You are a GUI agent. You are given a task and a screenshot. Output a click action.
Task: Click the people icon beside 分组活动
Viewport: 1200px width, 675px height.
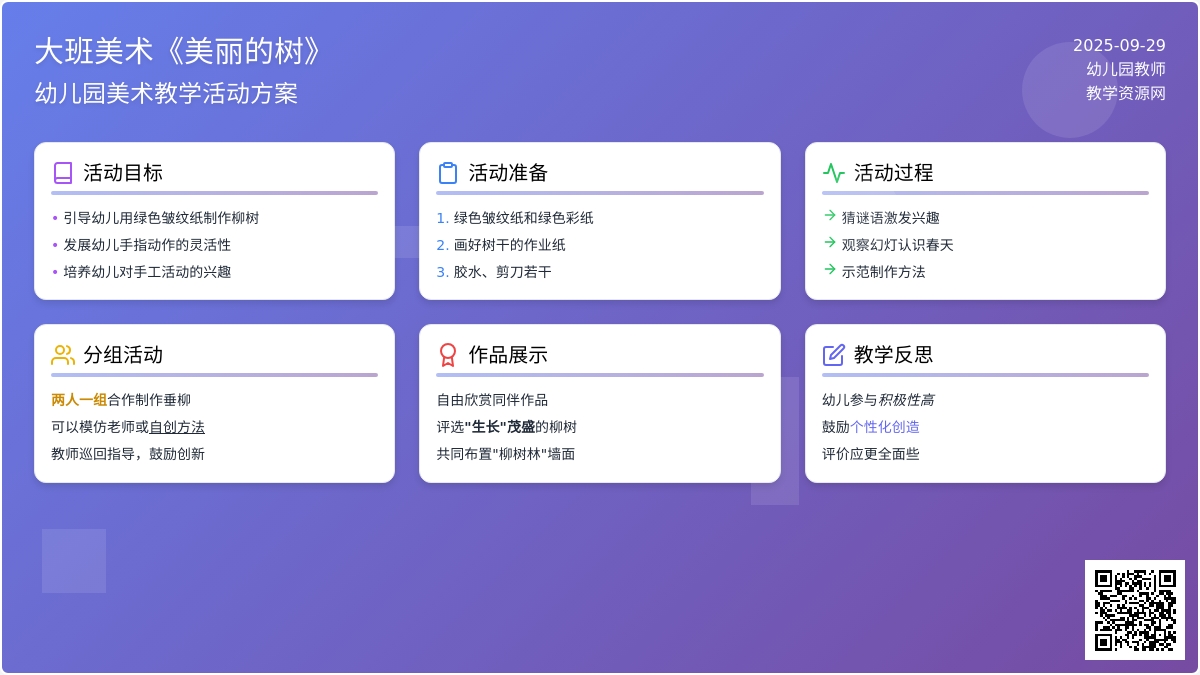pos(63,355)
